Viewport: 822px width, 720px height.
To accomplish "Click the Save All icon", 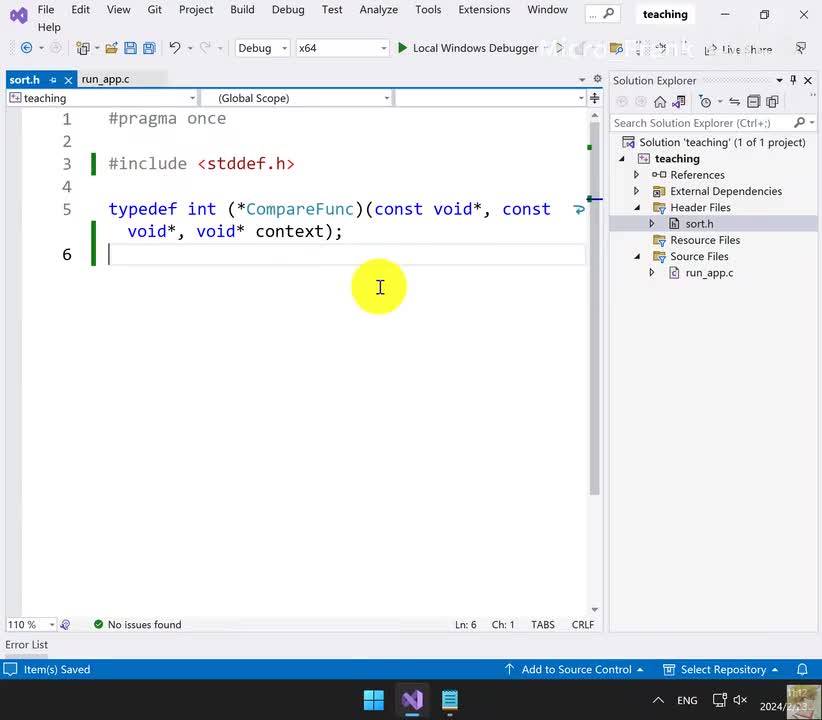I will tap(149, 48).
